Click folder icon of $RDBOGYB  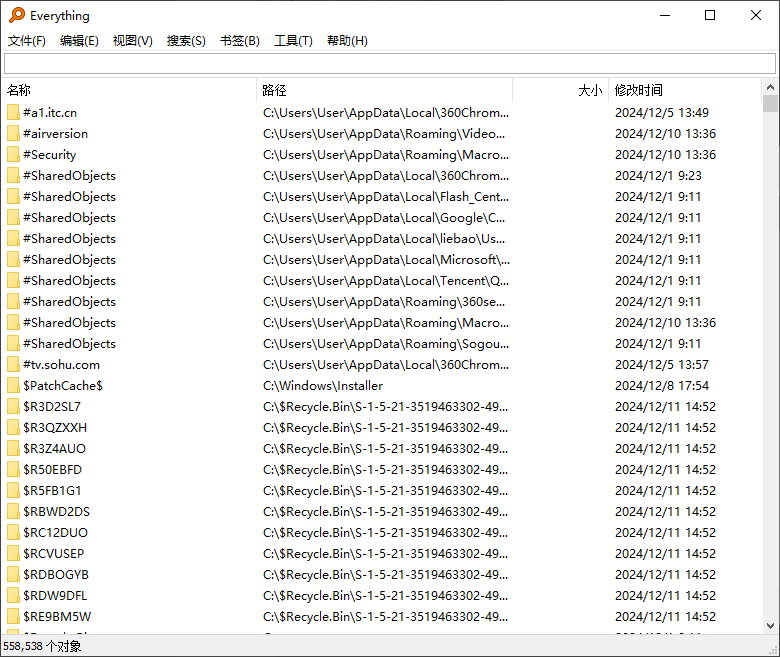(13, 575)
